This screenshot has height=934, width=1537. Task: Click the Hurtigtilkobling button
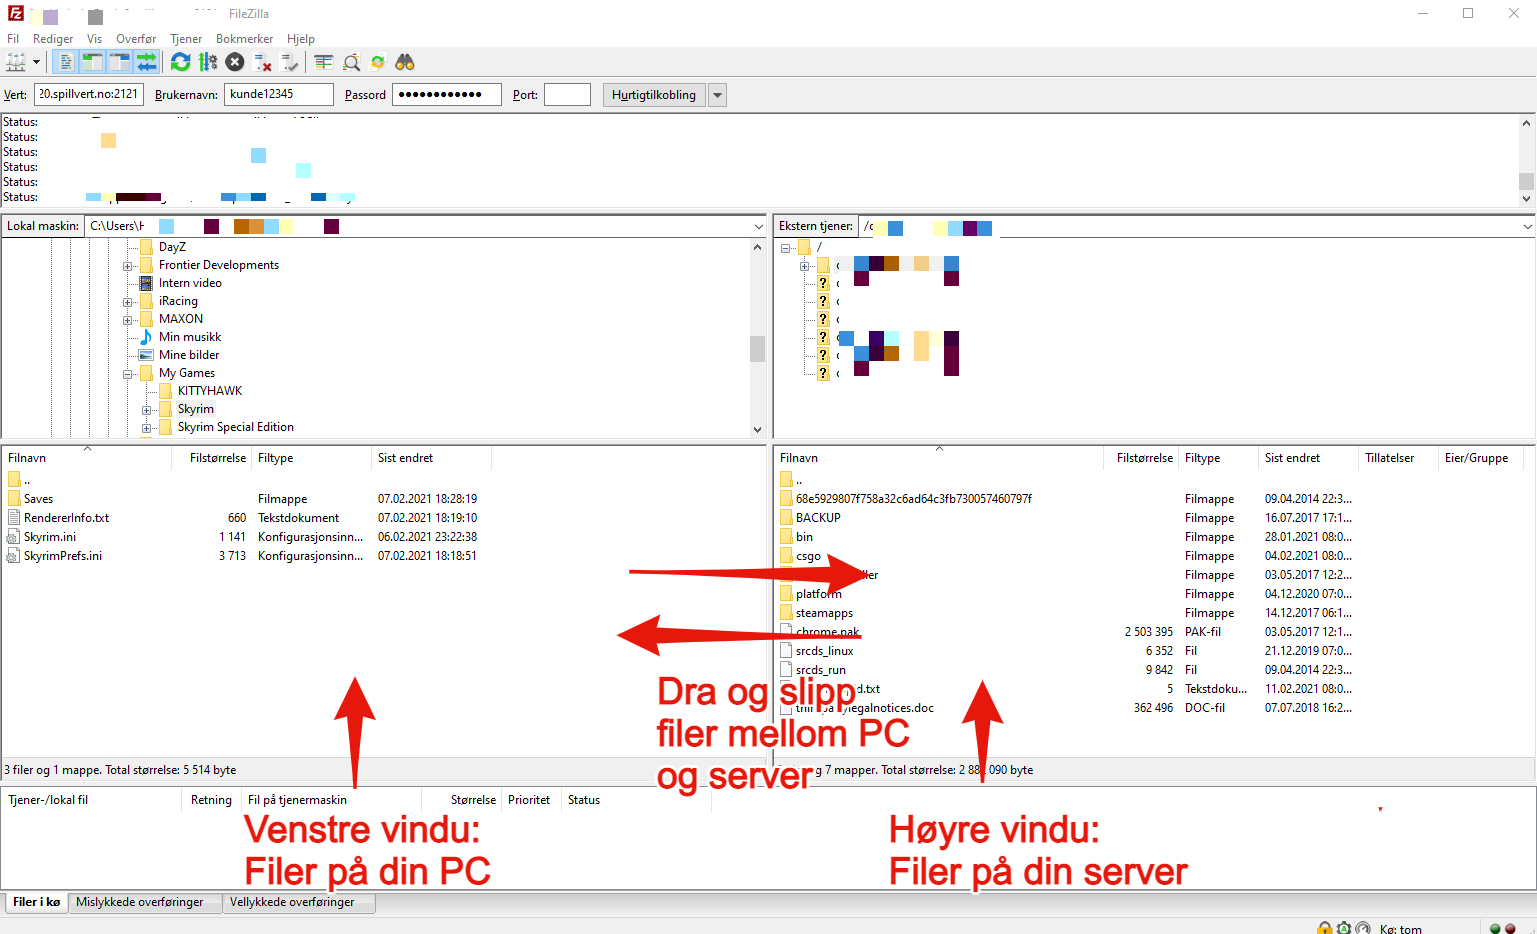tap(654, 95)
